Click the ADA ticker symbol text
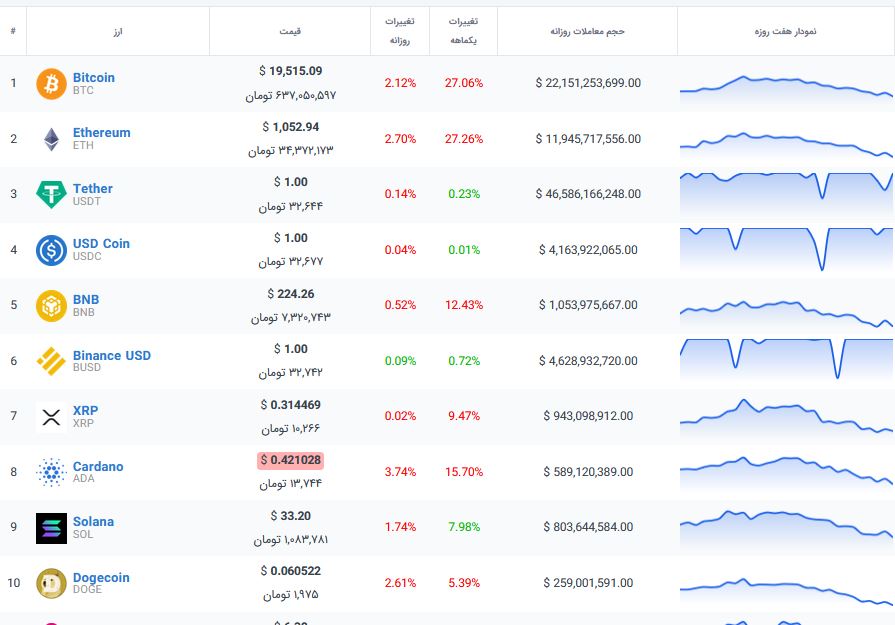Screen dimensions: 895x625 coord(83,478)
